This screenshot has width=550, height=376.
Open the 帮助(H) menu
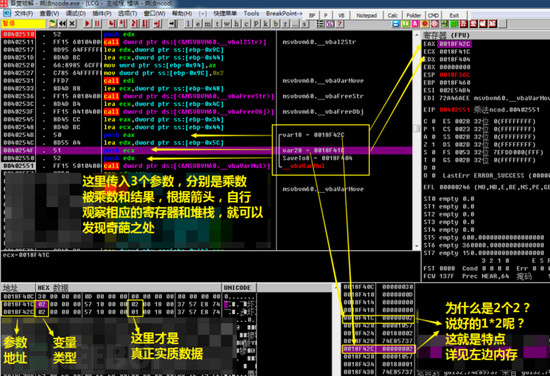tap(182, 14)
